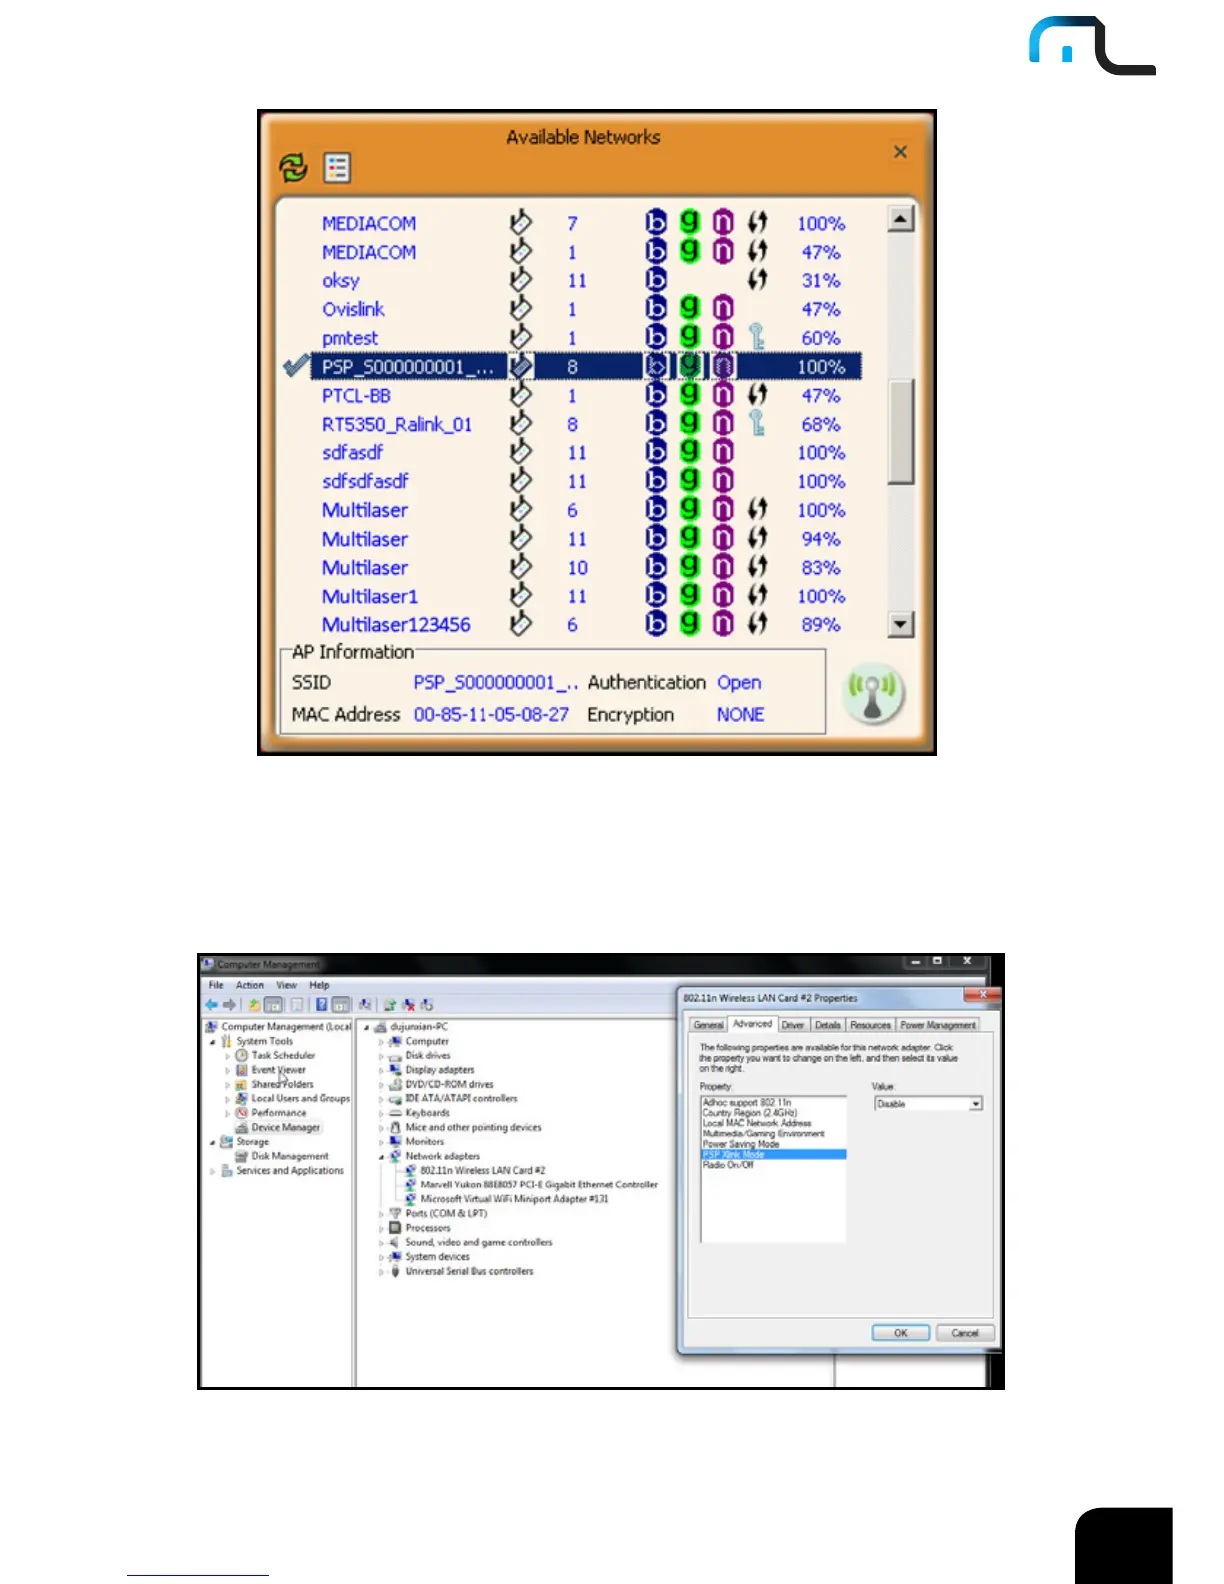Click green g icon in Ovislink row
The width and height of the screenshot is (1224, 1584).
689,309
